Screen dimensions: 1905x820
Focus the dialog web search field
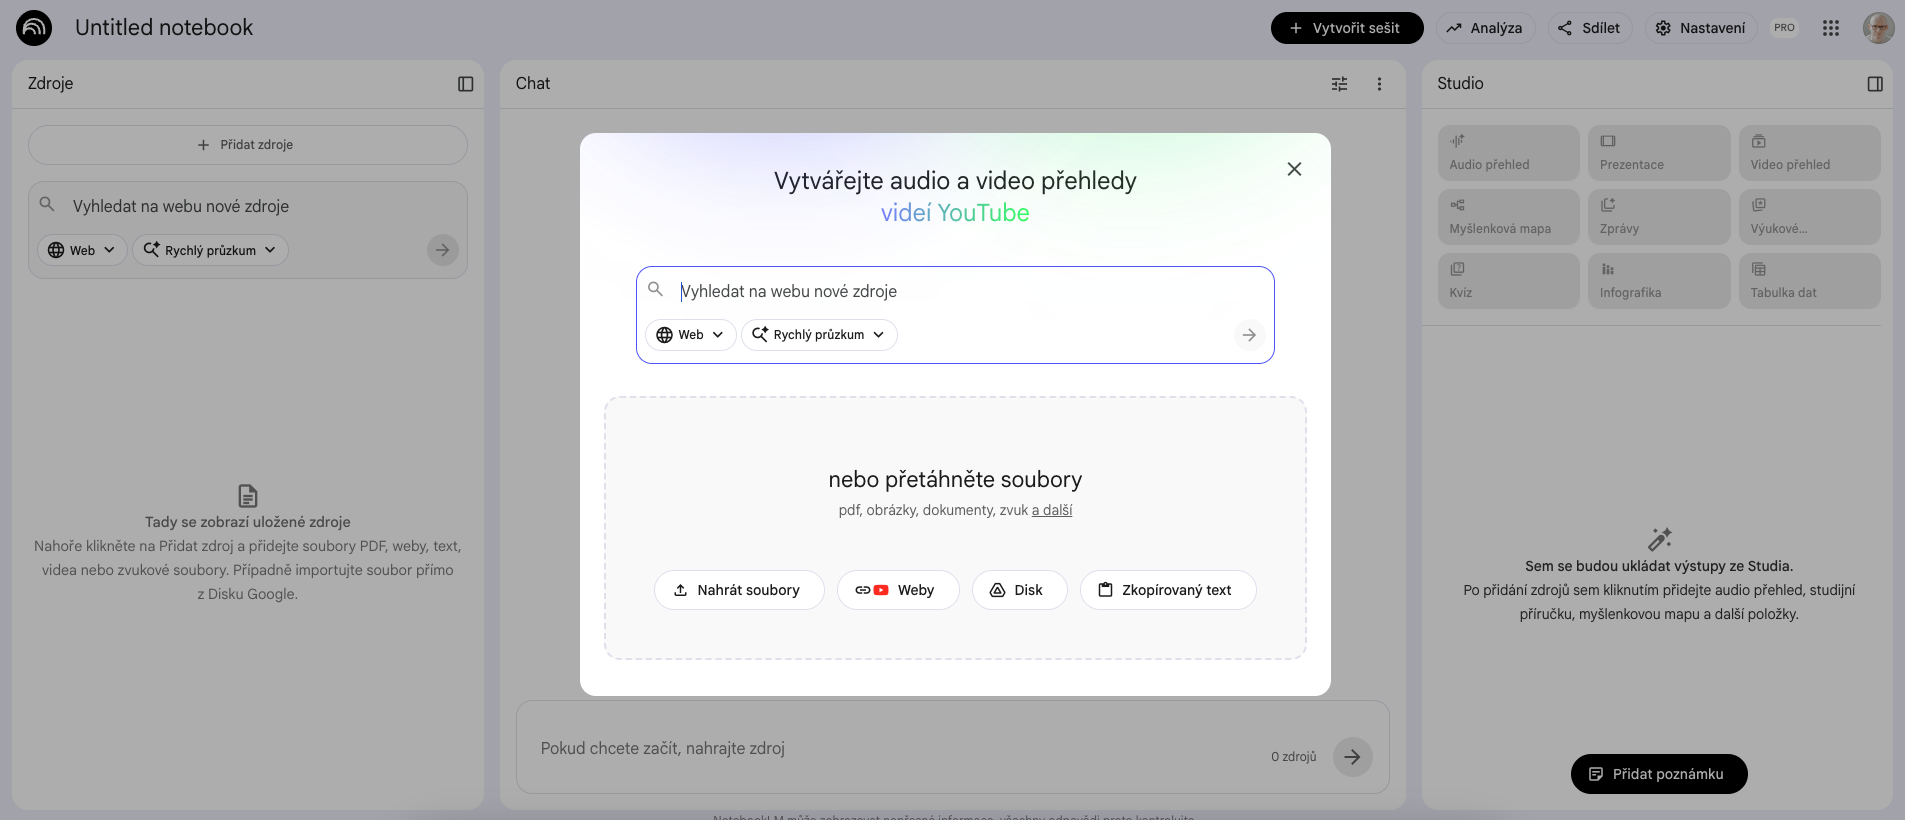(x=955, y=291)
